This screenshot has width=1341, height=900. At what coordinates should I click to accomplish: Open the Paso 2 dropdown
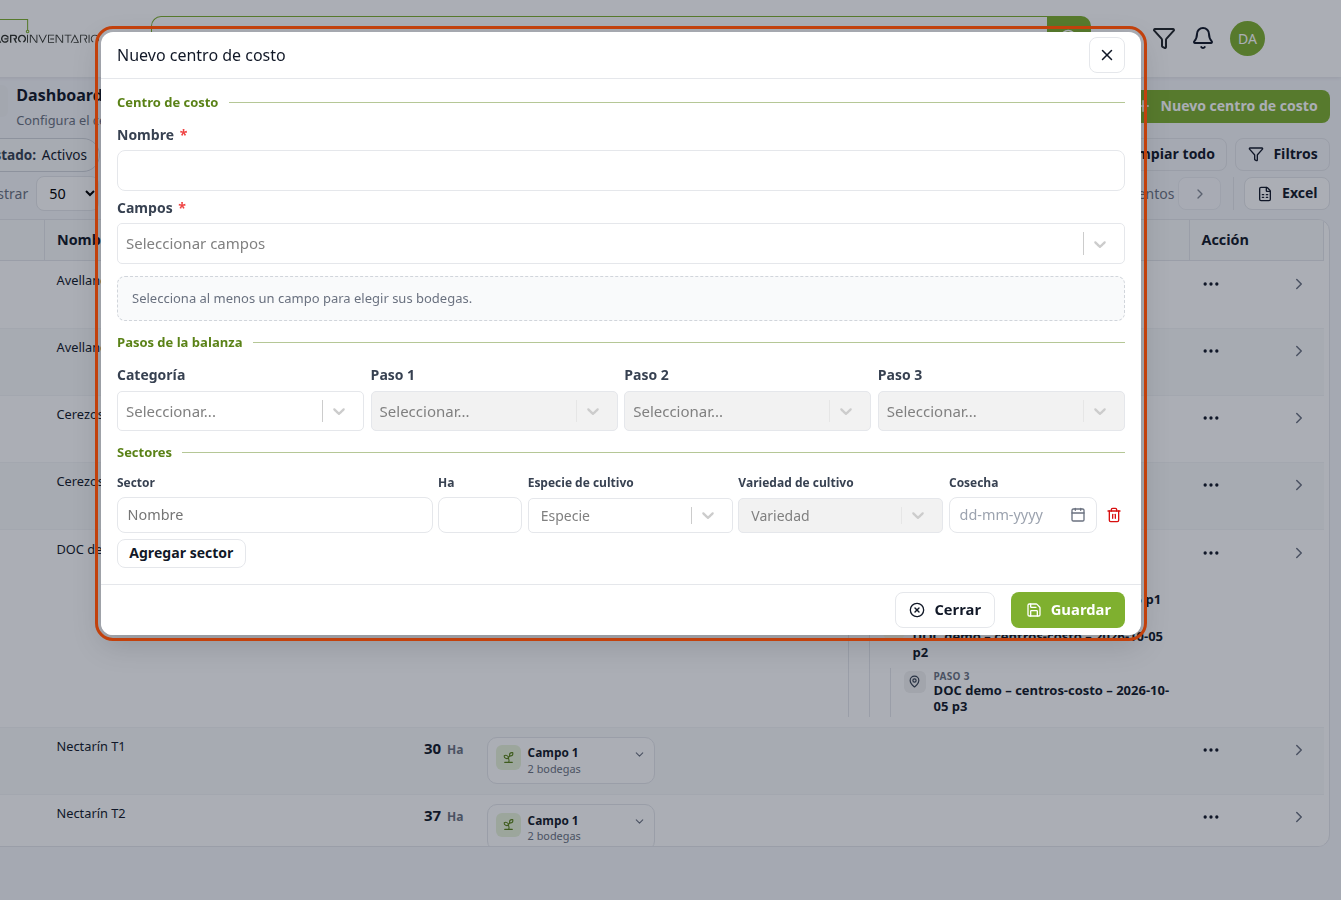[747, 411]
